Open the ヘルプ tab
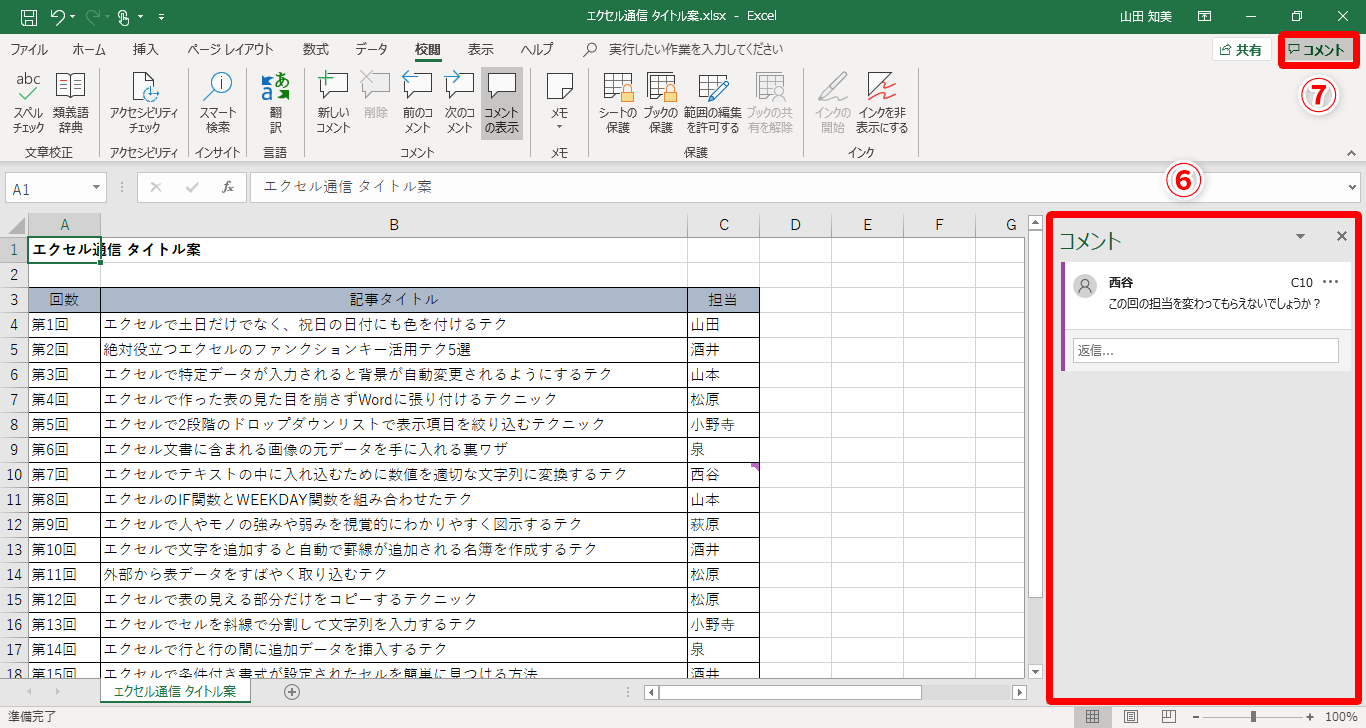 point(537,49)
